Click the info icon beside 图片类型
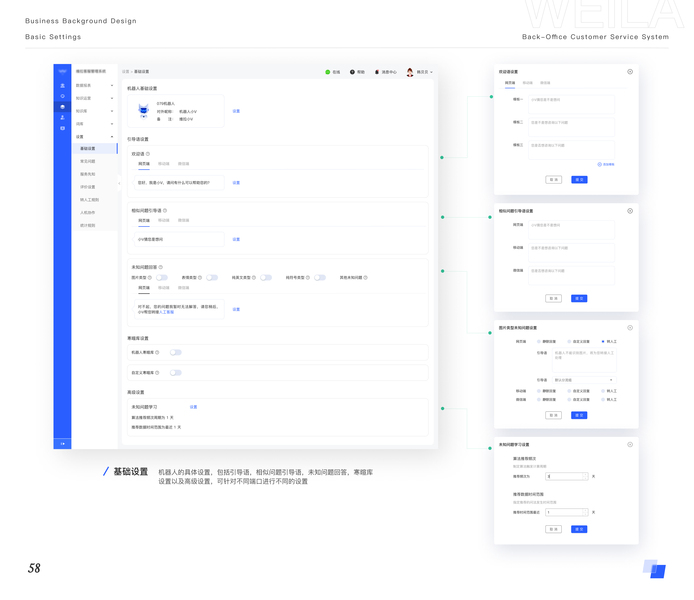Image resolution: width=694 pixels, height=600 pixels. click(x=150, y=277)
